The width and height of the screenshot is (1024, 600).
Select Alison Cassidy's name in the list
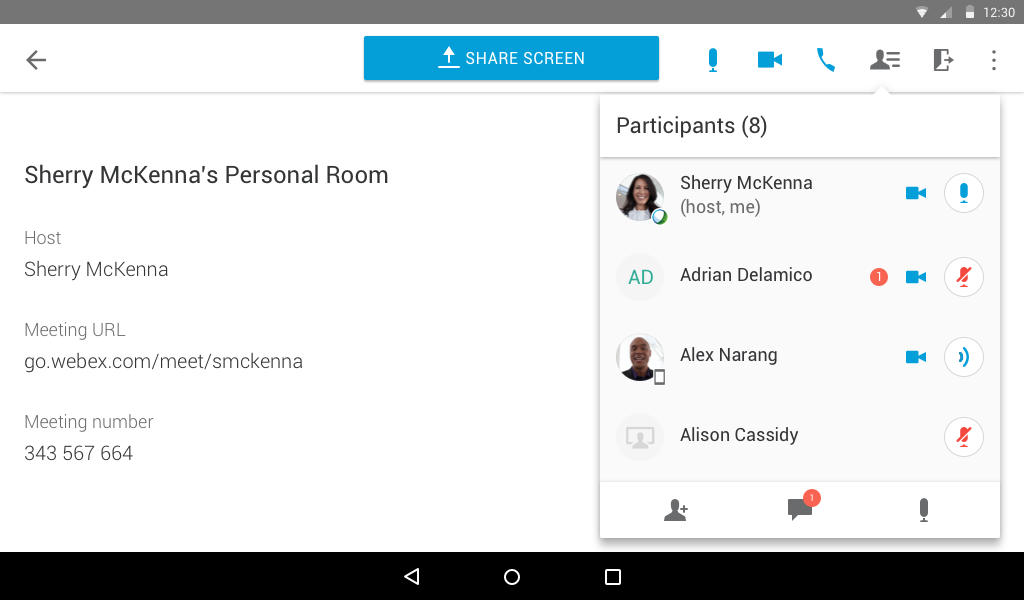[739, 435]
